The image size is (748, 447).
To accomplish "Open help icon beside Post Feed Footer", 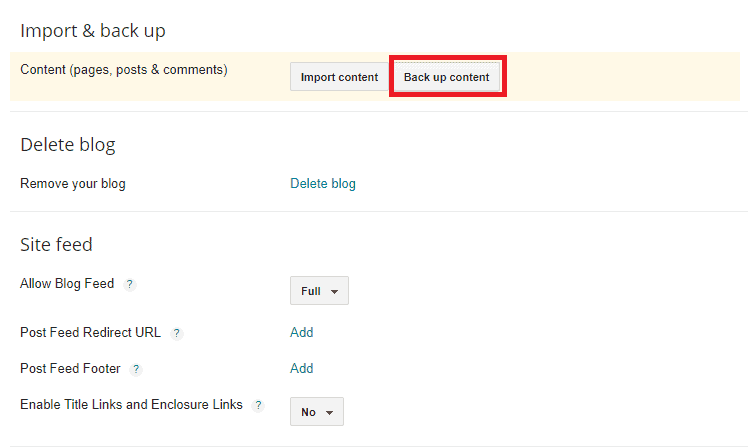I will coord(136,369).
